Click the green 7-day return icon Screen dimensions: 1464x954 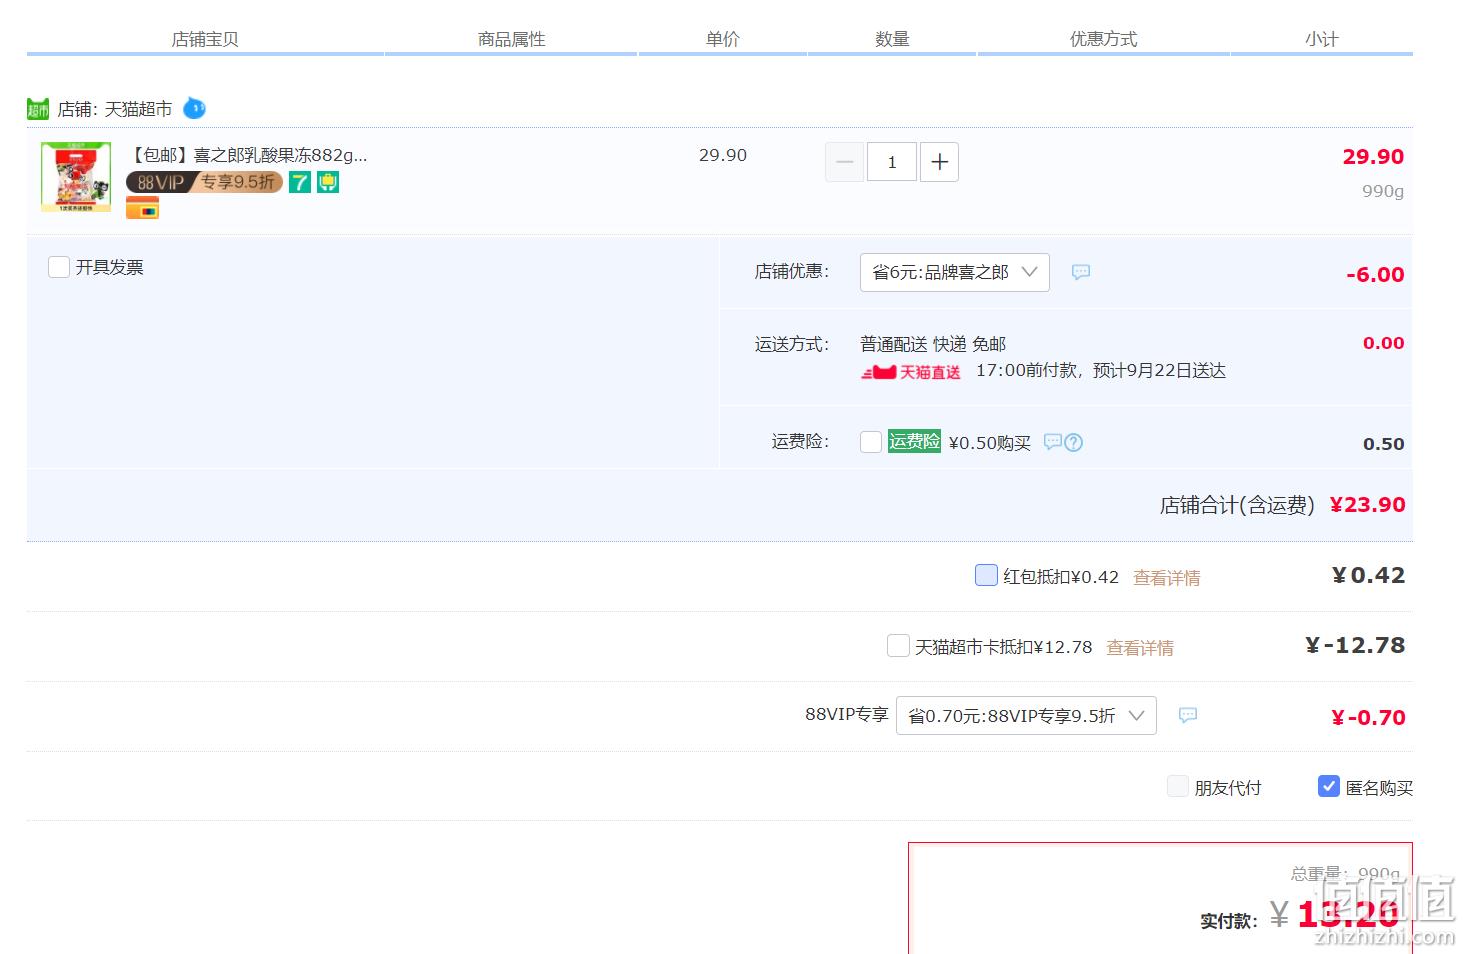tap(300, 182)
